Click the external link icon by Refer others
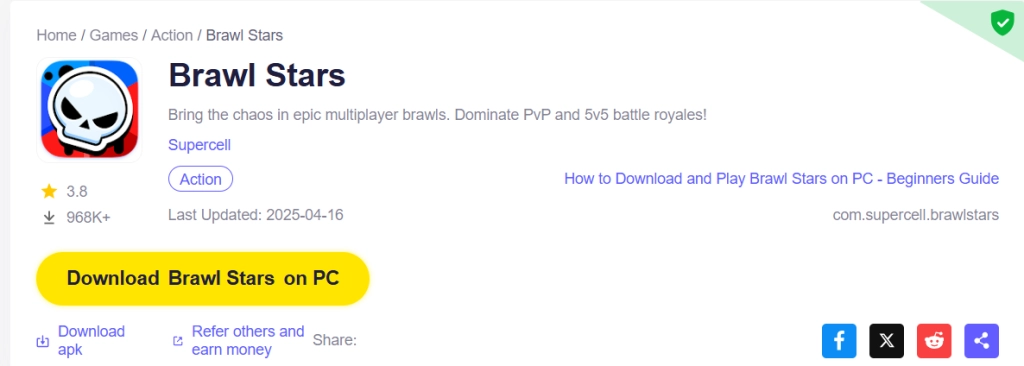The image size is (1024, 366). 178,341
